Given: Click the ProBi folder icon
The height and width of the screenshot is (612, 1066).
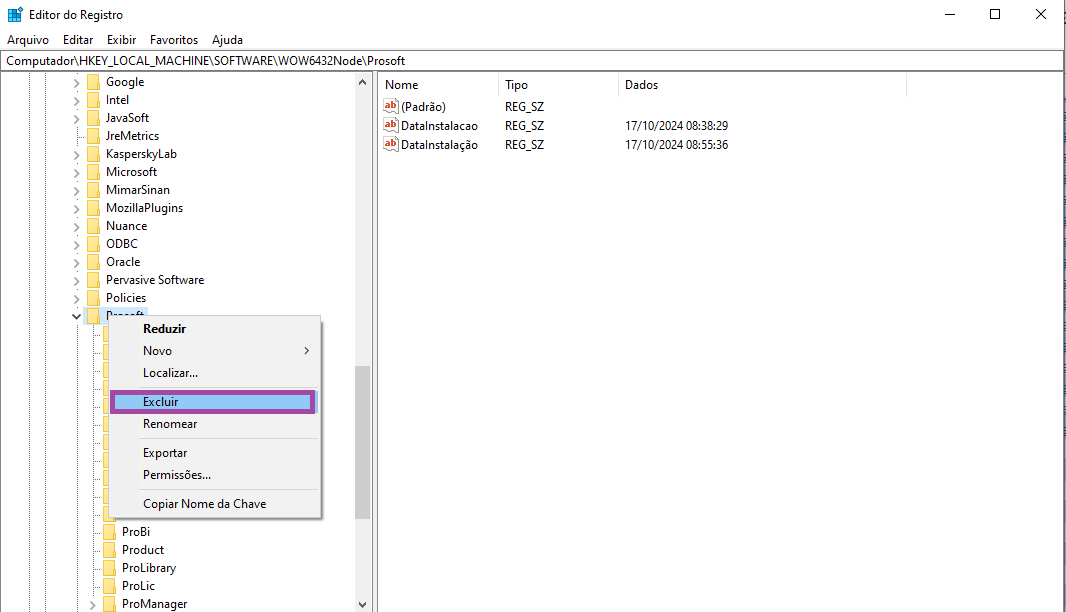Looking at the screenshot, I should (109, 532).
